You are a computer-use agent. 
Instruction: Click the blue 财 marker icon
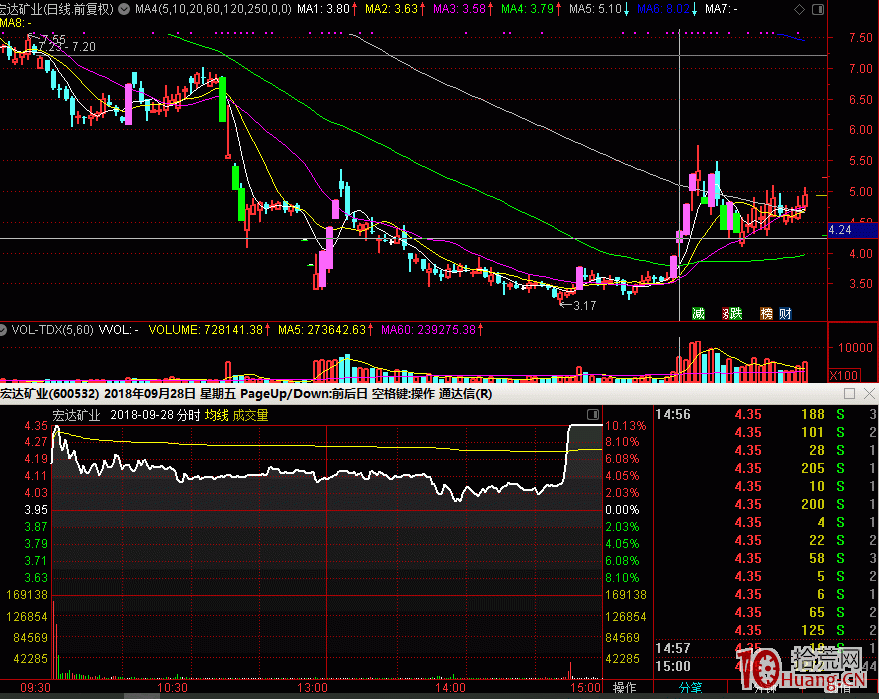[x=786, y=314]
